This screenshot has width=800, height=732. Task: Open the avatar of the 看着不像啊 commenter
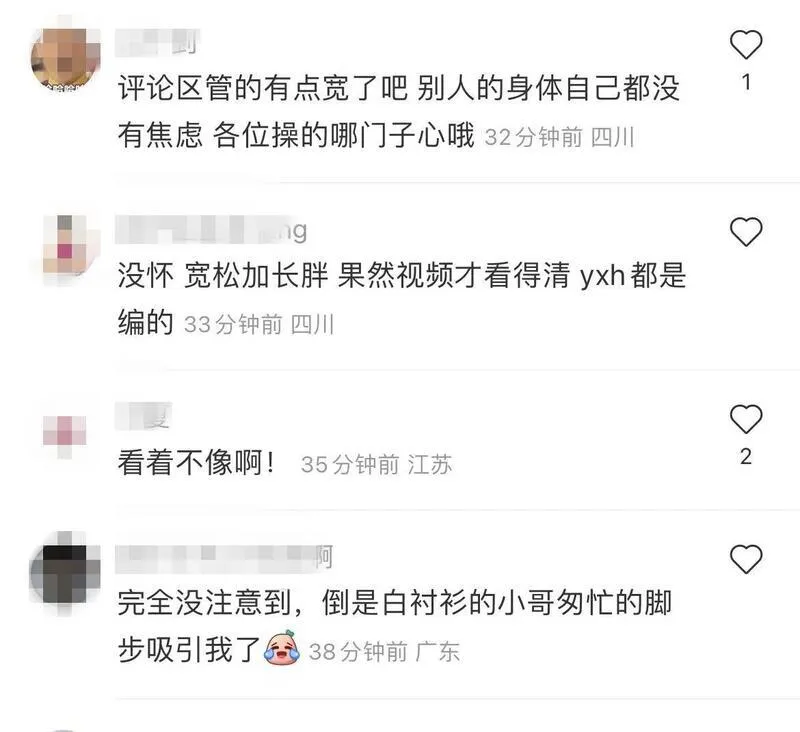[x=65, y=435]
